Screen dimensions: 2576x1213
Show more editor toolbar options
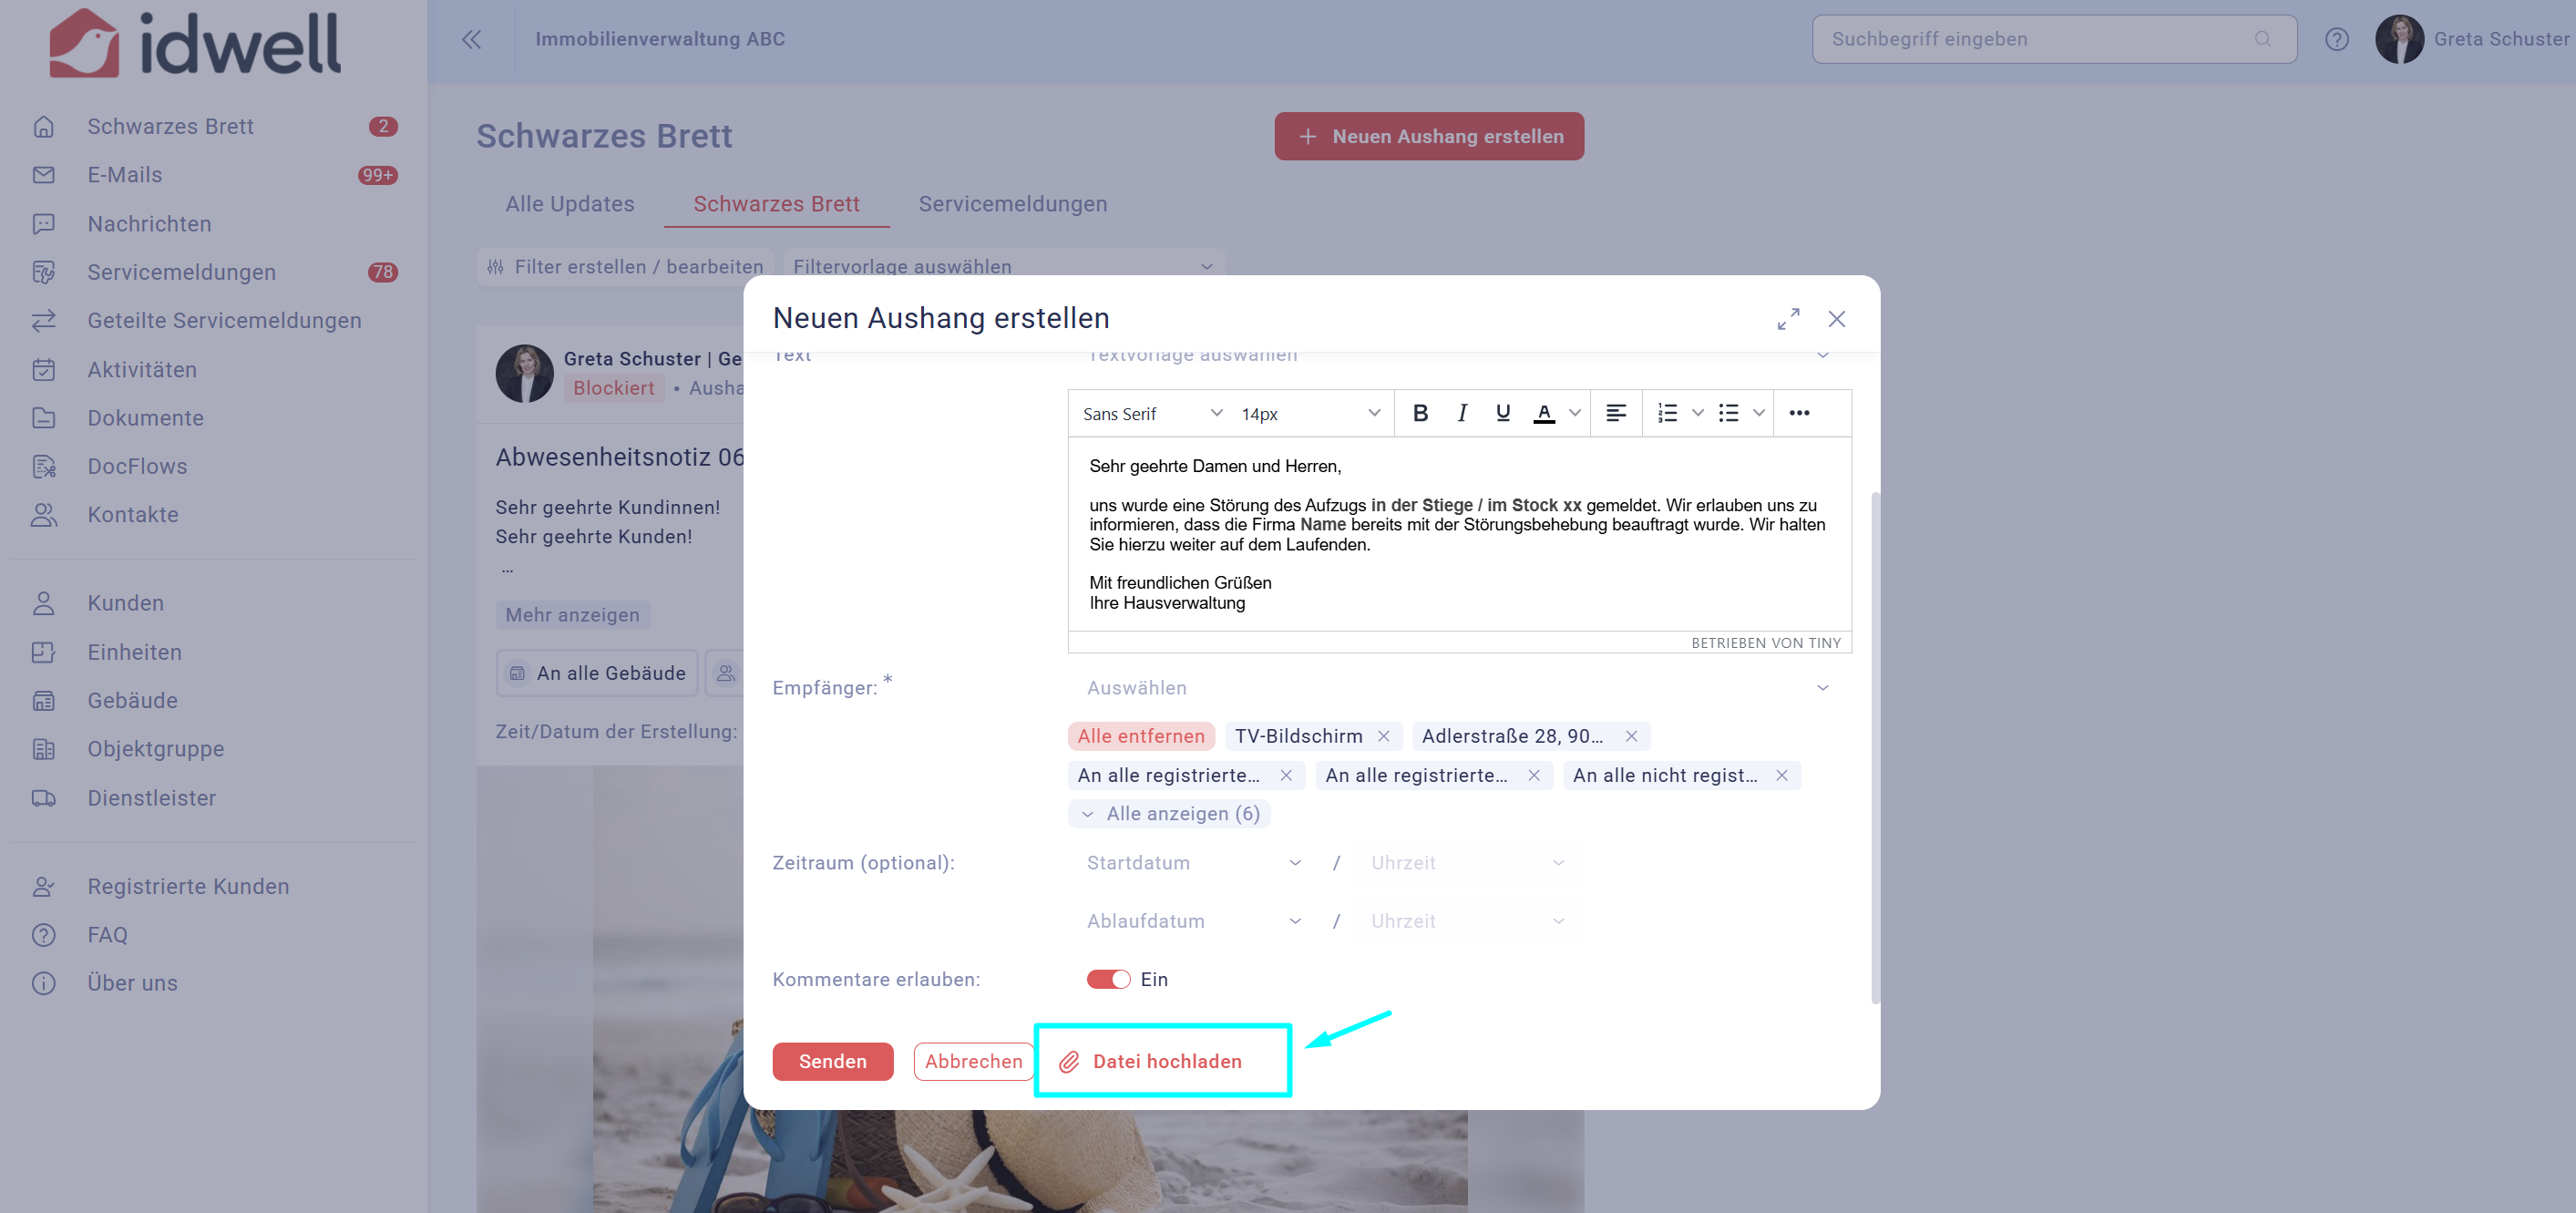click(1799, 413)
